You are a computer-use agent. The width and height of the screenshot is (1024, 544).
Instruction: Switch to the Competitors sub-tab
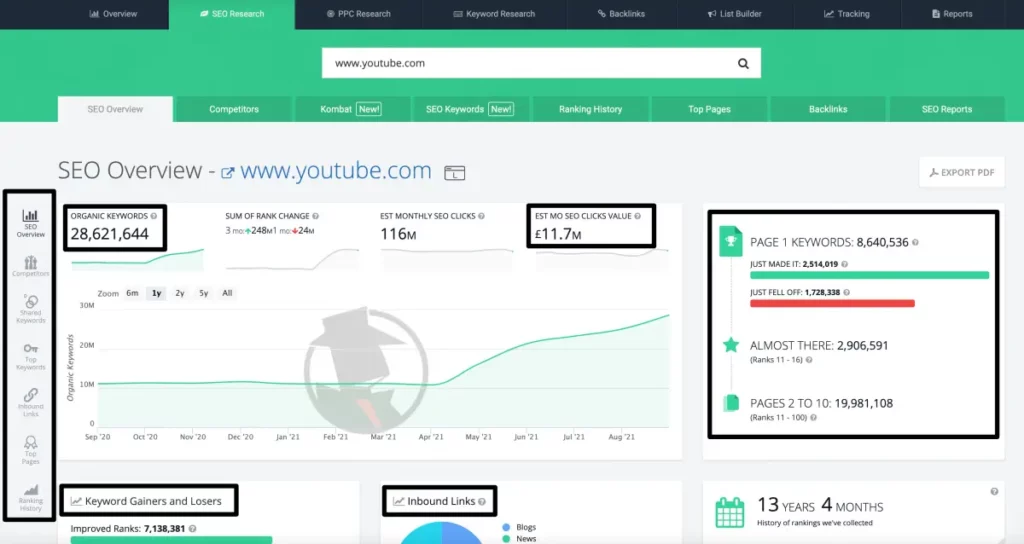click(234, 109)
